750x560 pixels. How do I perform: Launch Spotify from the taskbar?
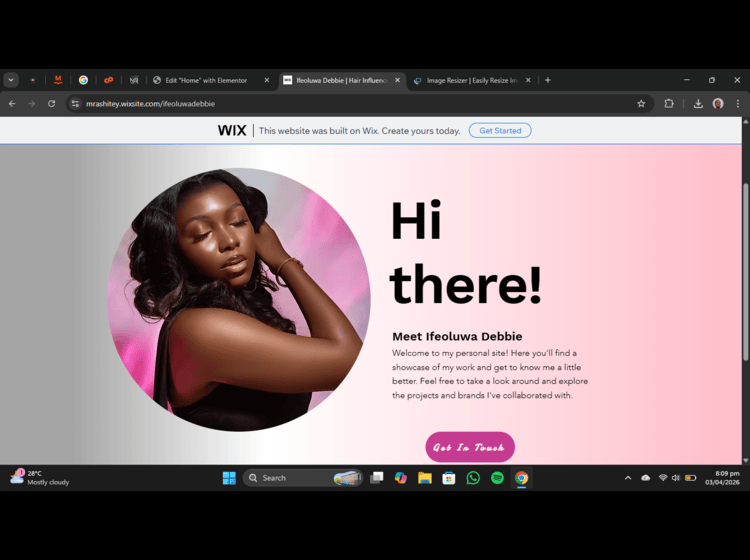coord(497,478)
